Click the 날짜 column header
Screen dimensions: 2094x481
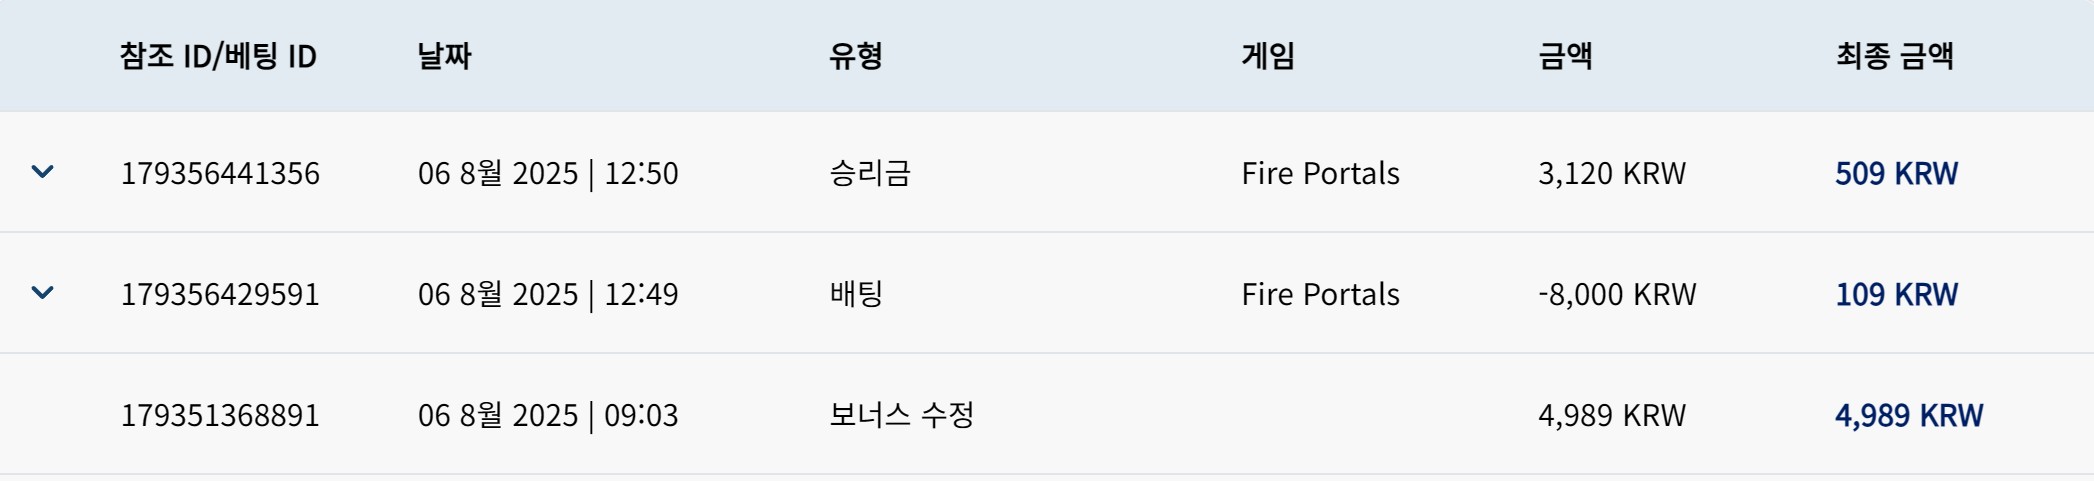(x=445, y=56)
